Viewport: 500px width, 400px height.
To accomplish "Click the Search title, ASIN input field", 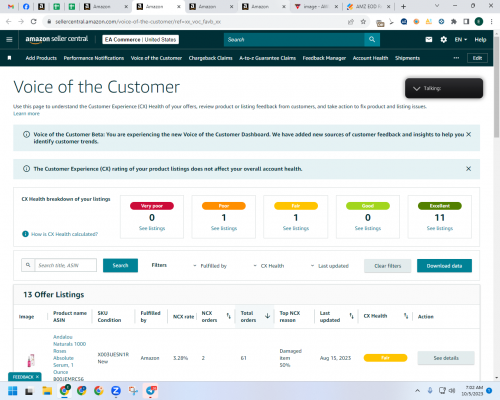I will (66, 265).
